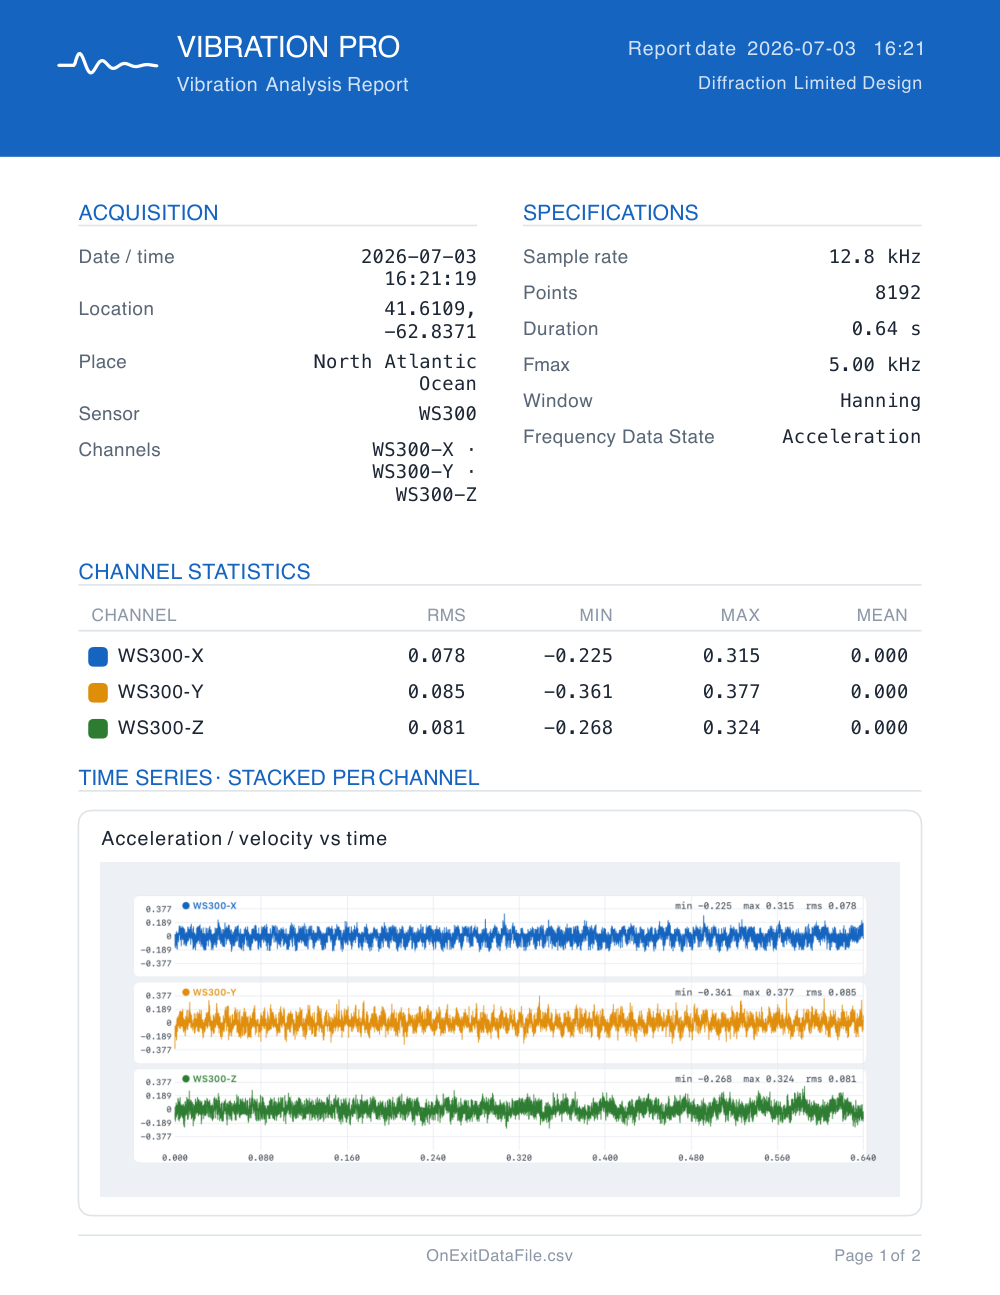The height and width of the screenshot is (1295, 1000).
Task: Click the Acceleration / velocity vs time title
Action: coord(244,839)
